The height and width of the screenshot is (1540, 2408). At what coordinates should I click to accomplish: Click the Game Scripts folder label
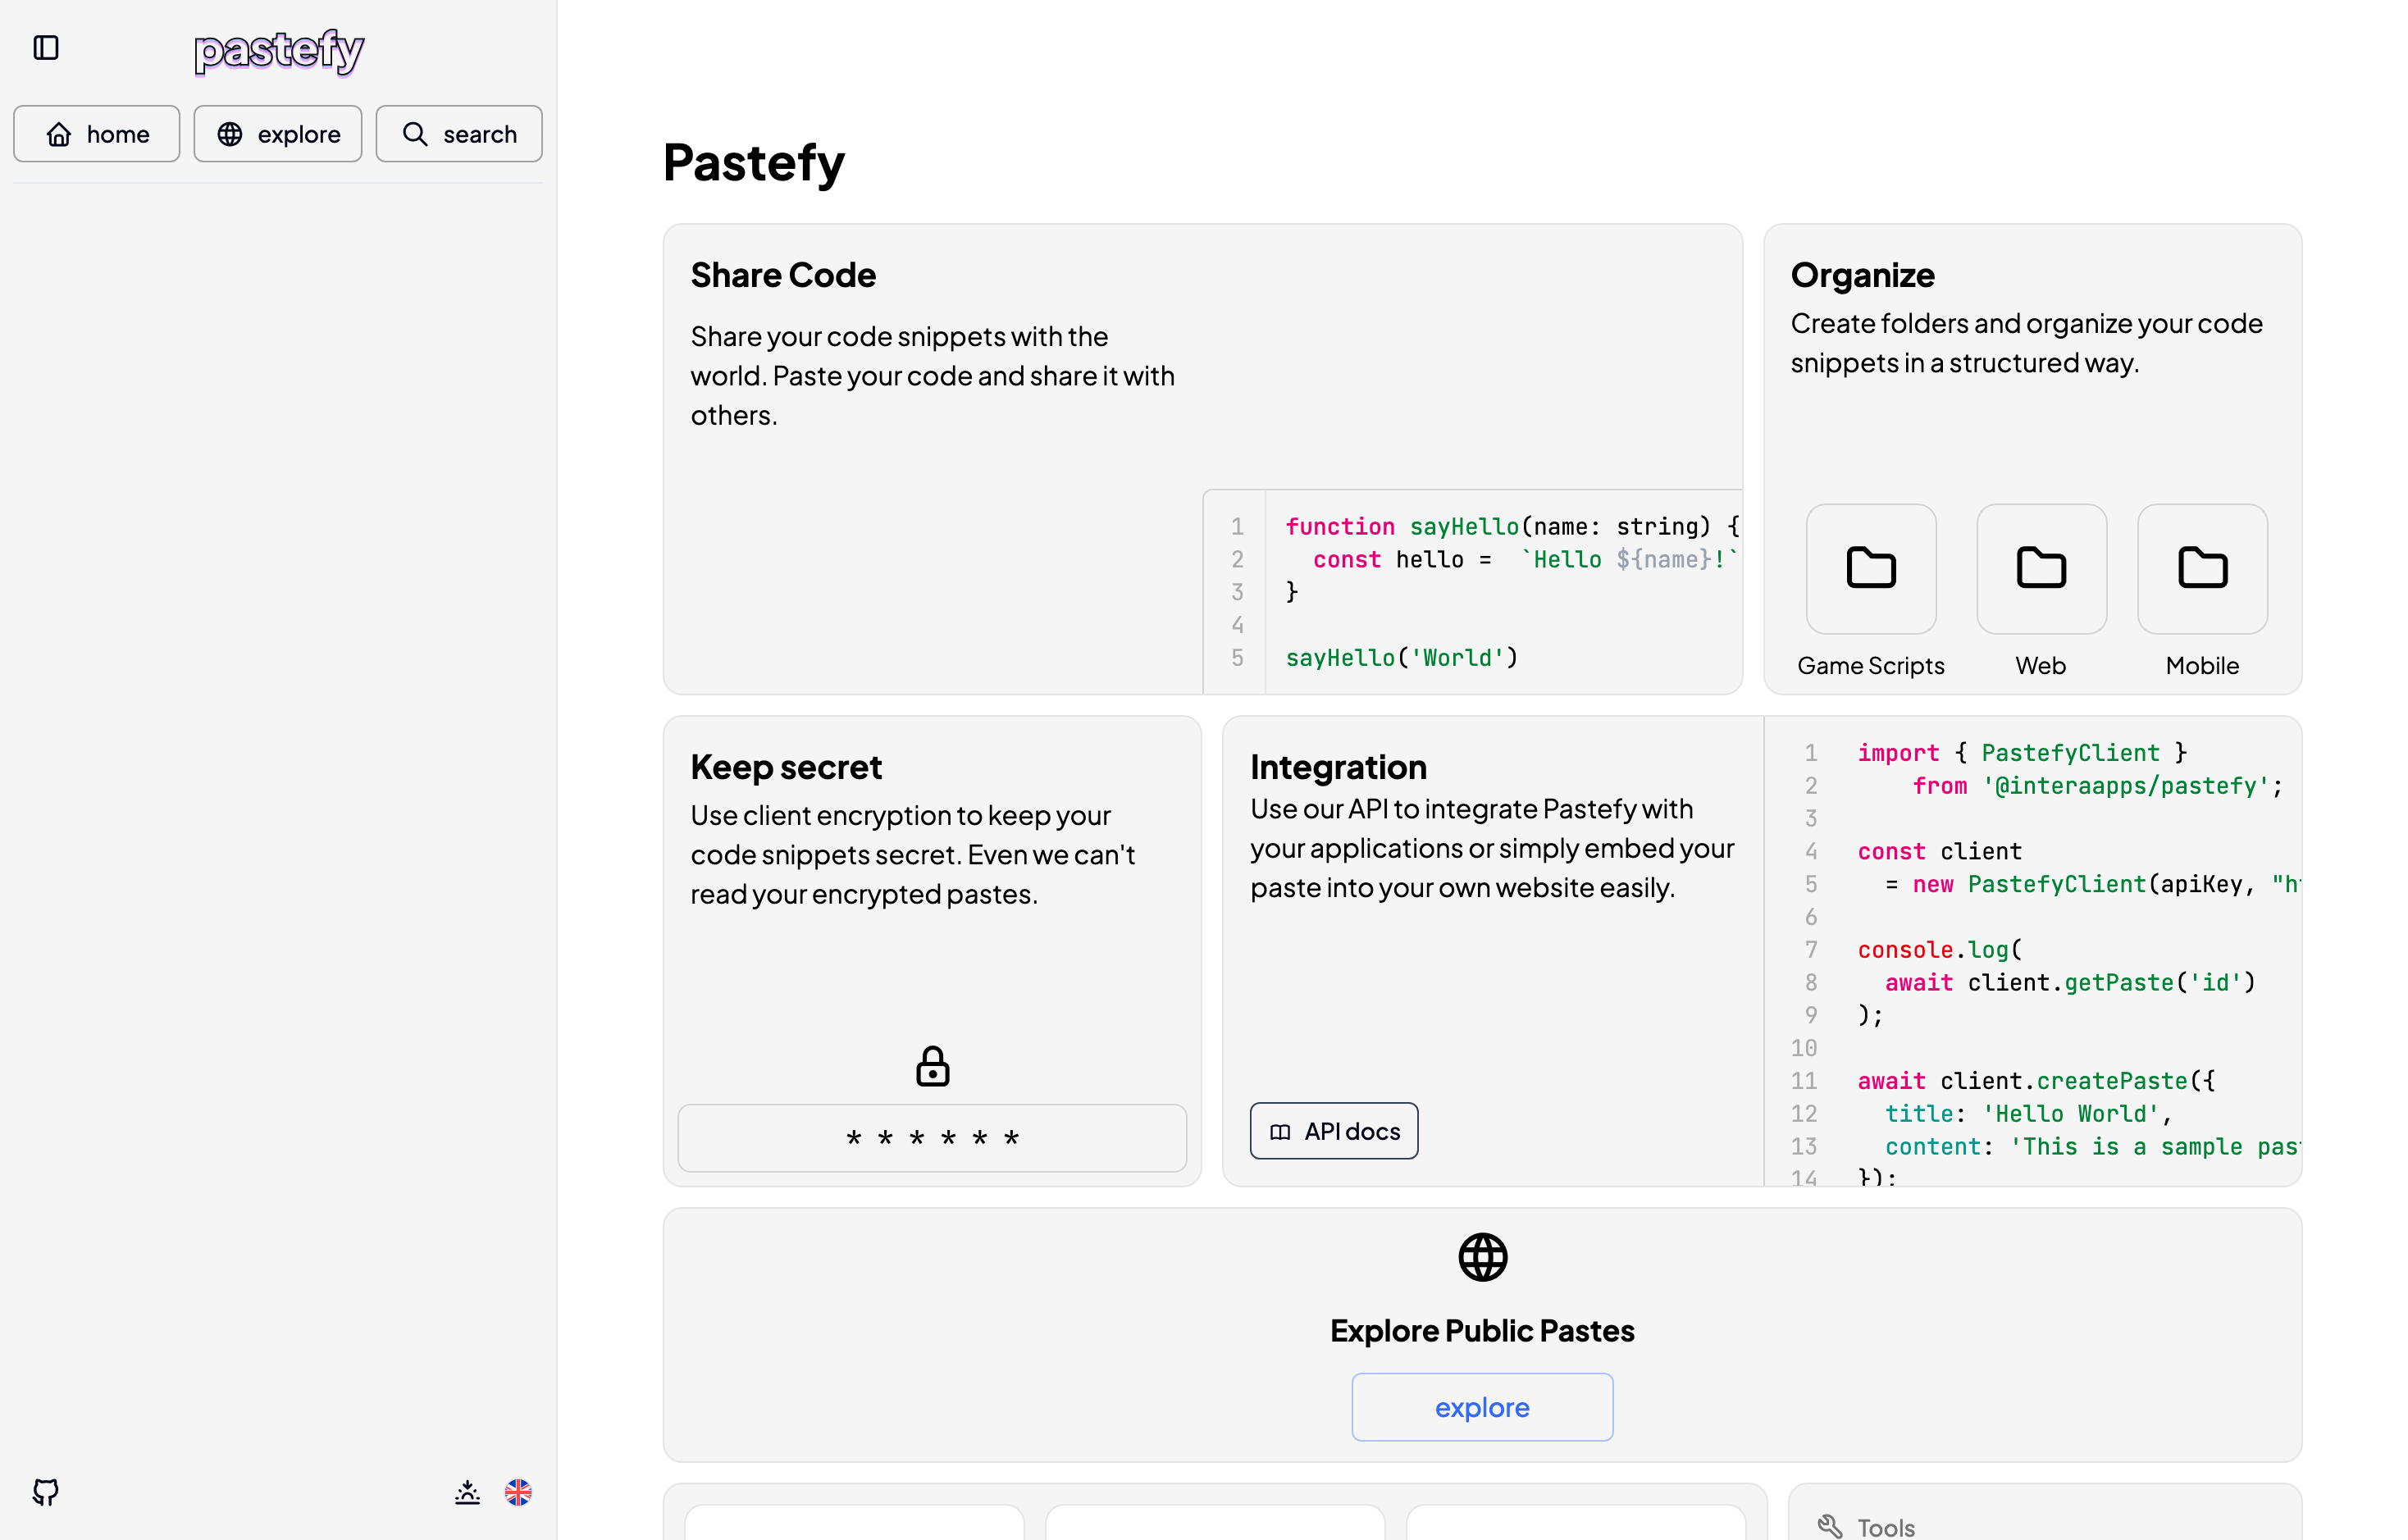[1871, 666]
